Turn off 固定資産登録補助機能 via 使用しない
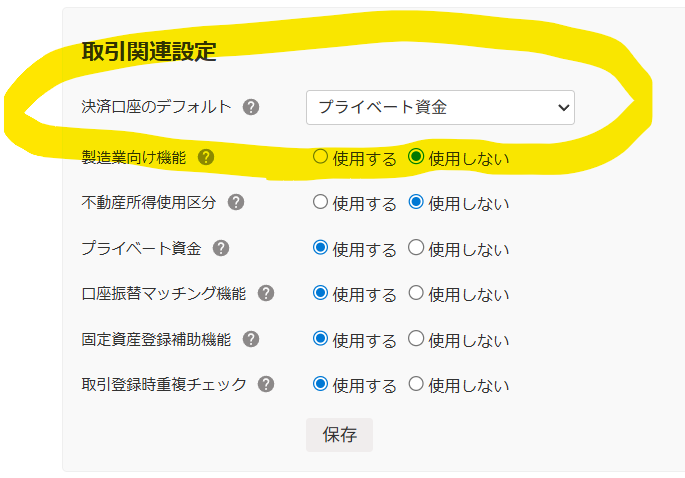 [x=417, y=338]
